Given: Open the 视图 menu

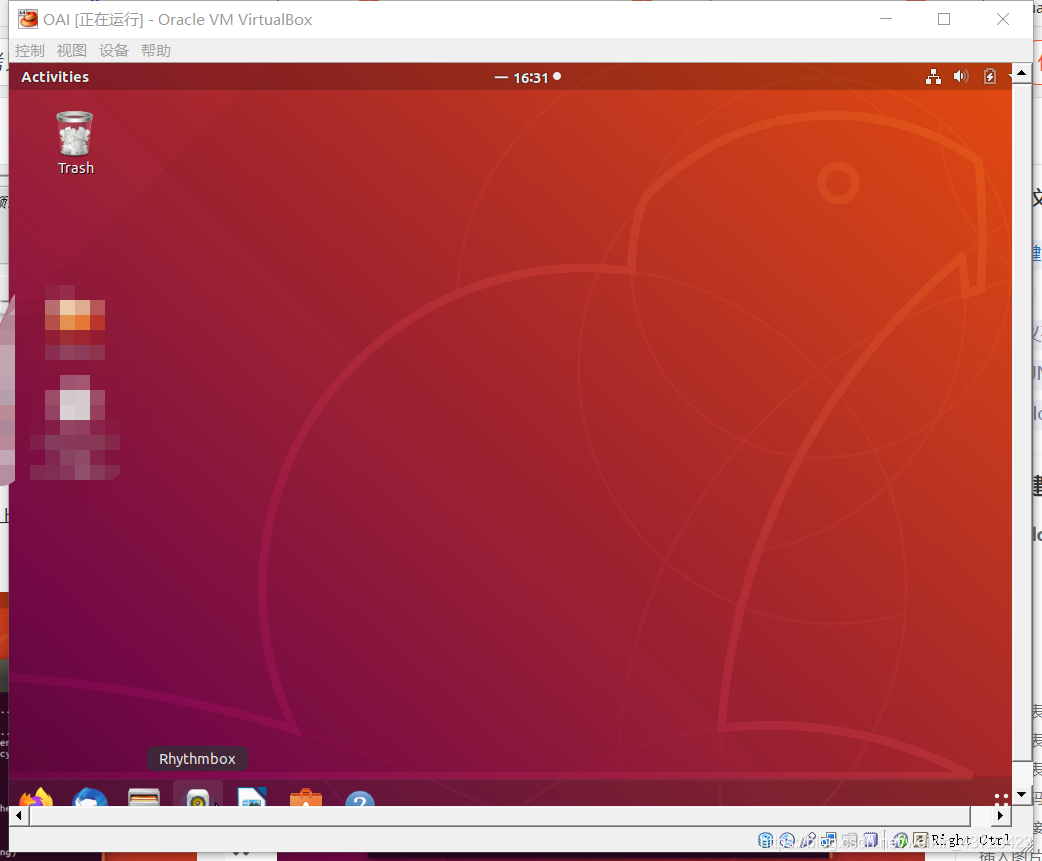Looking at the screenshot, I should (x=72, y=50).
